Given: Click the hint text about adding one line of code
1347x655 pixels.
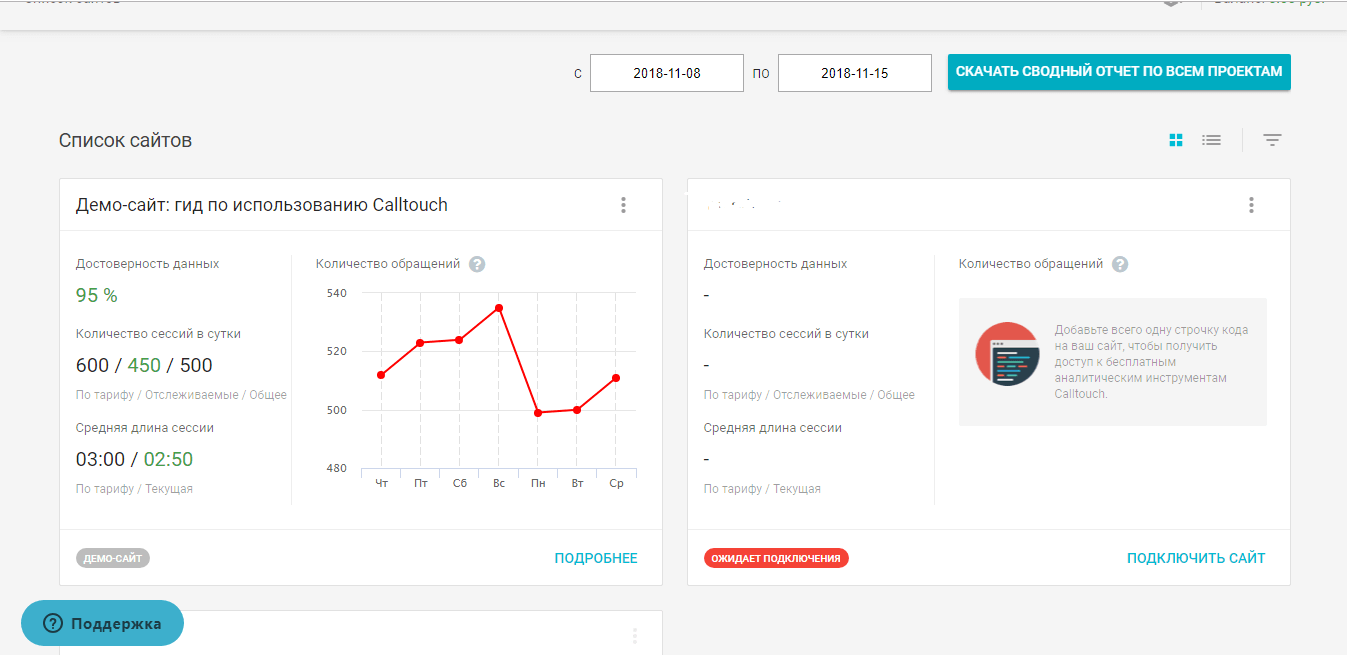Looking at the screenshot, I should 1151,361.
